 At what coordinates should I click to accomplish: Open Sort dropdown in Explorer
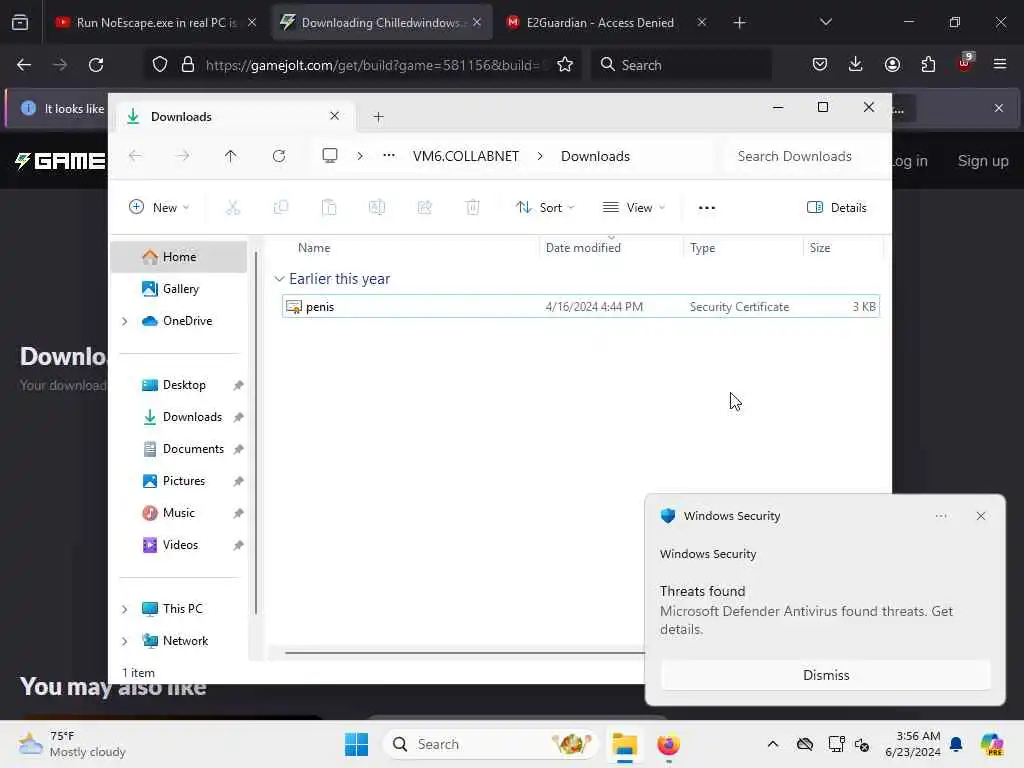545,208
